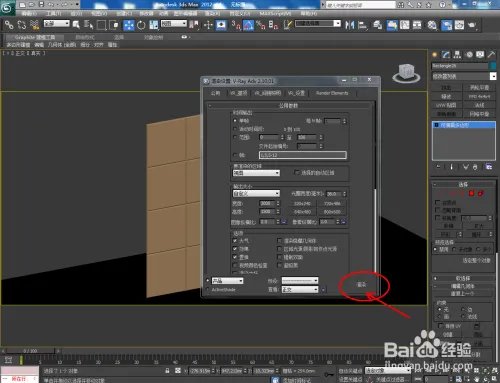Switch to the Hierarchy command panel icon

click(457, 54)
